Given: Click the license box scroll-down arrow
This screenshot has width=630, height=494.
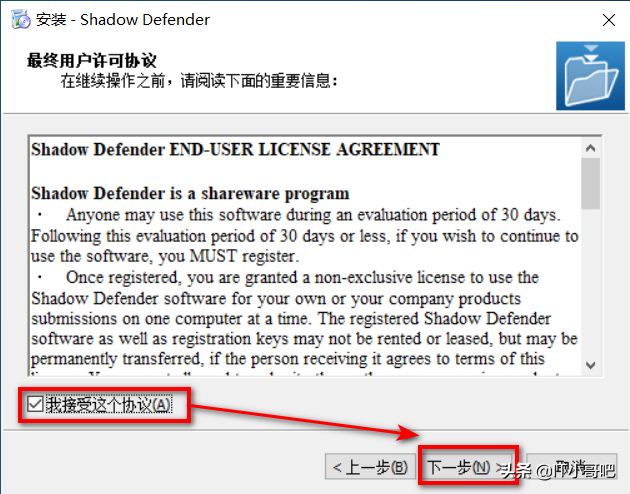Looking at the screenshot, I should (x=590, y=365).
